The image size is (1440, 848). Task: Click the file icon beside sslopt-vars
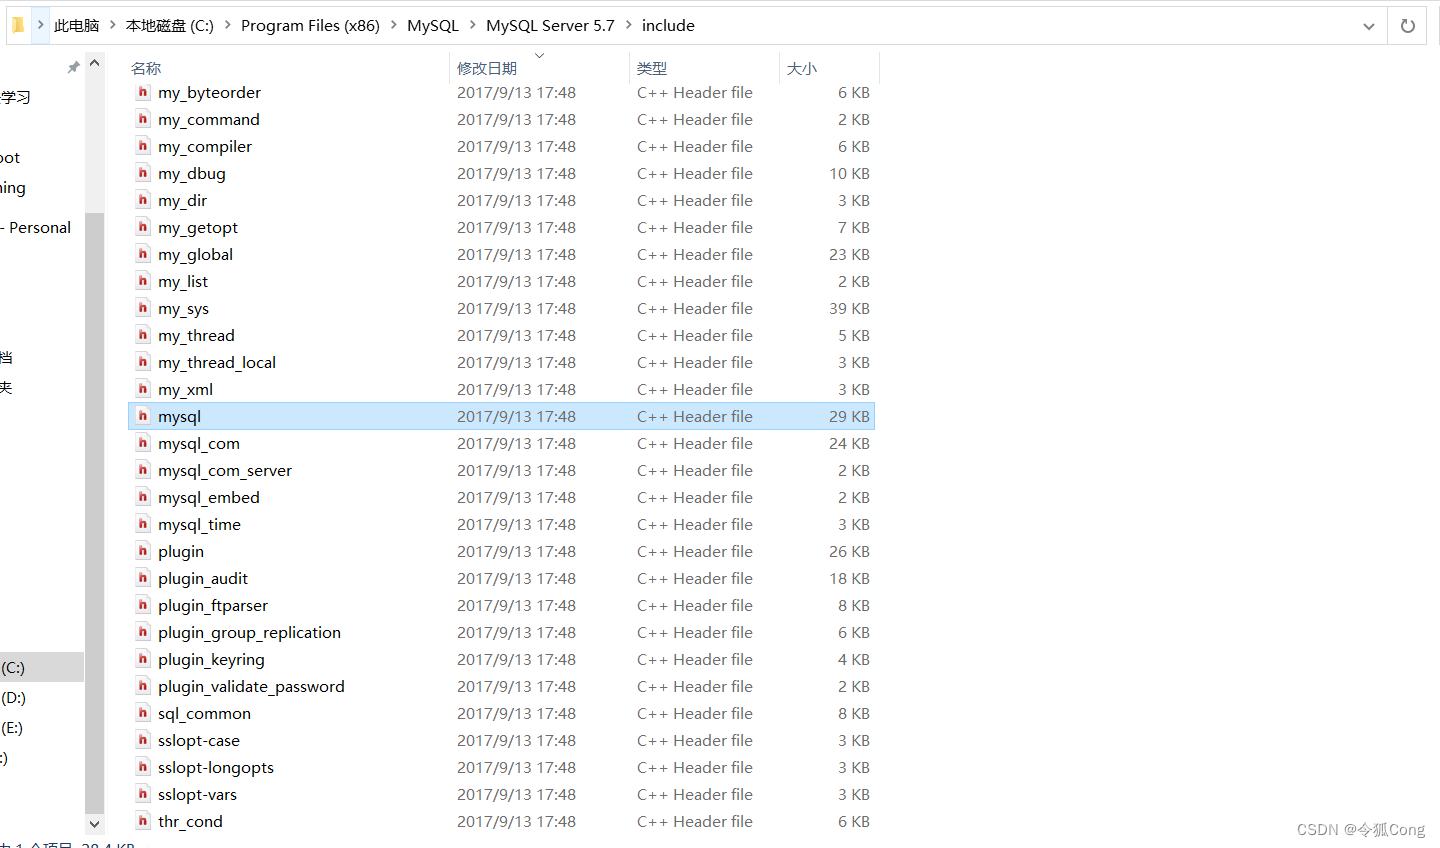click(x=143, y=794)
